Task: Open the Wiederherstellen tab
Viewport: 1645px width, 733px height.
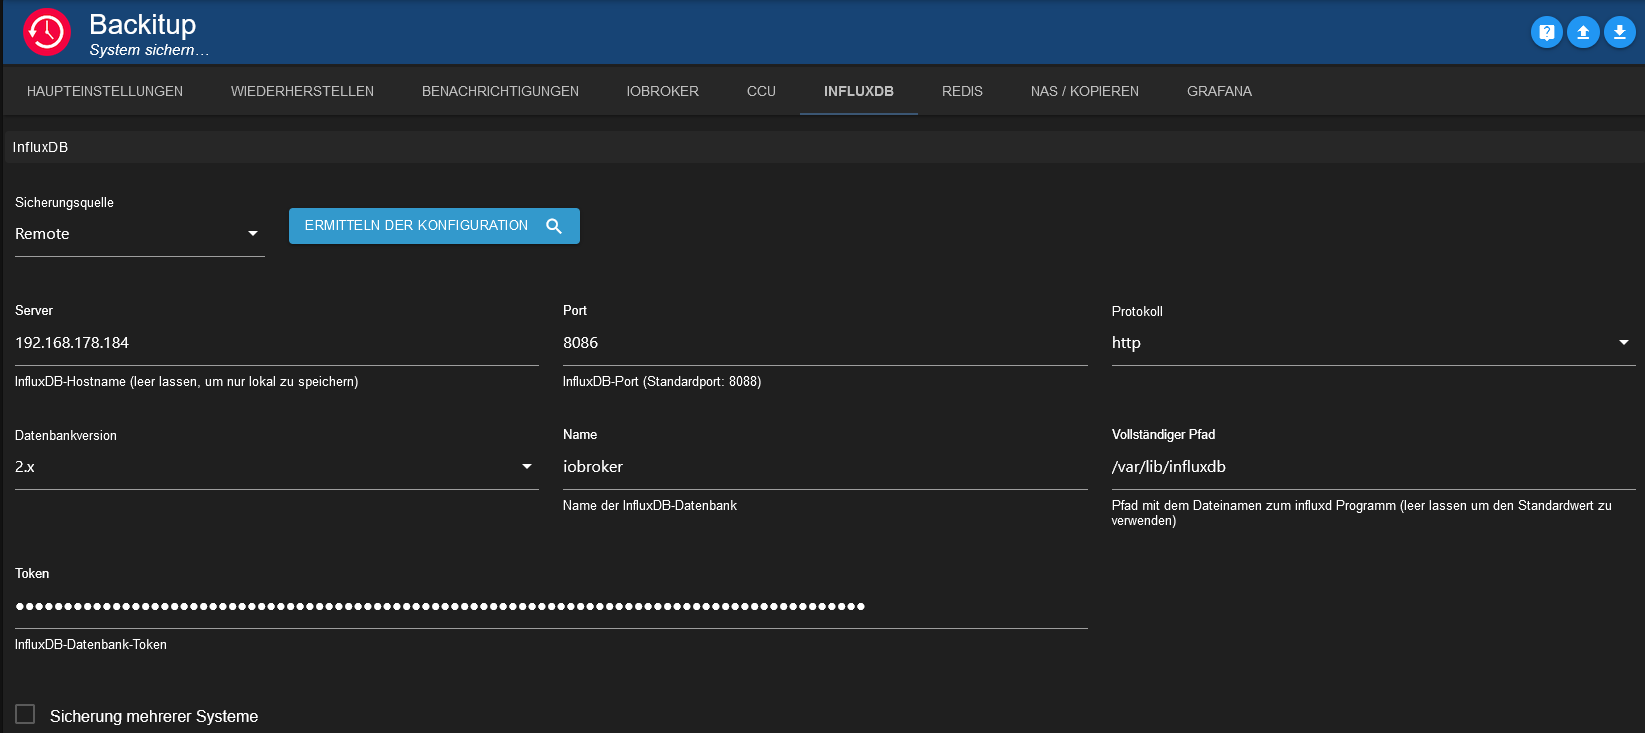Action: point(302,91)
